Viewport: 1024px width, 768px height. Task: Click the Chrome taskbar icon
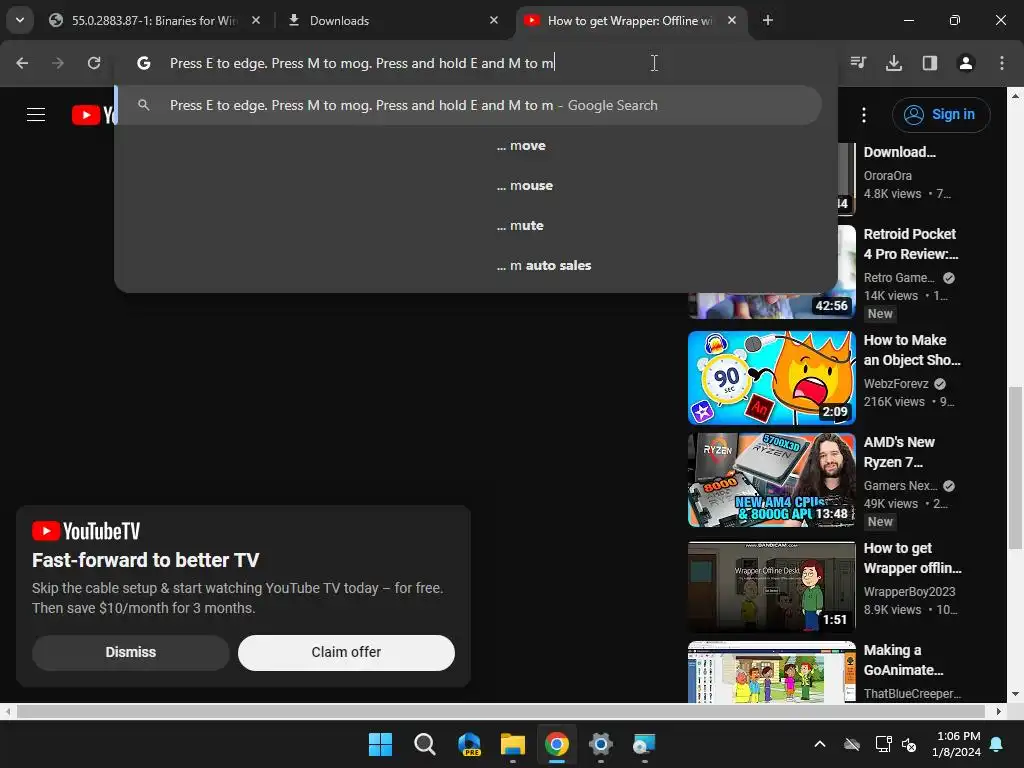(557, 744)
